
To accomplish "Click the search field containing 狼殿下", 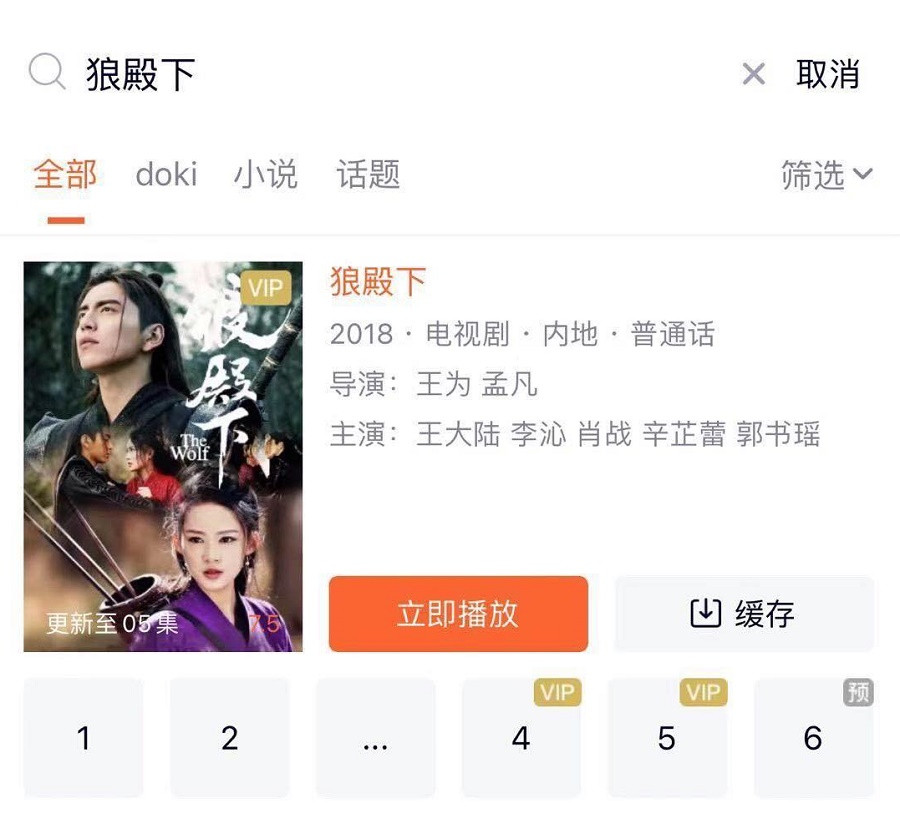I will coord(400,74).
